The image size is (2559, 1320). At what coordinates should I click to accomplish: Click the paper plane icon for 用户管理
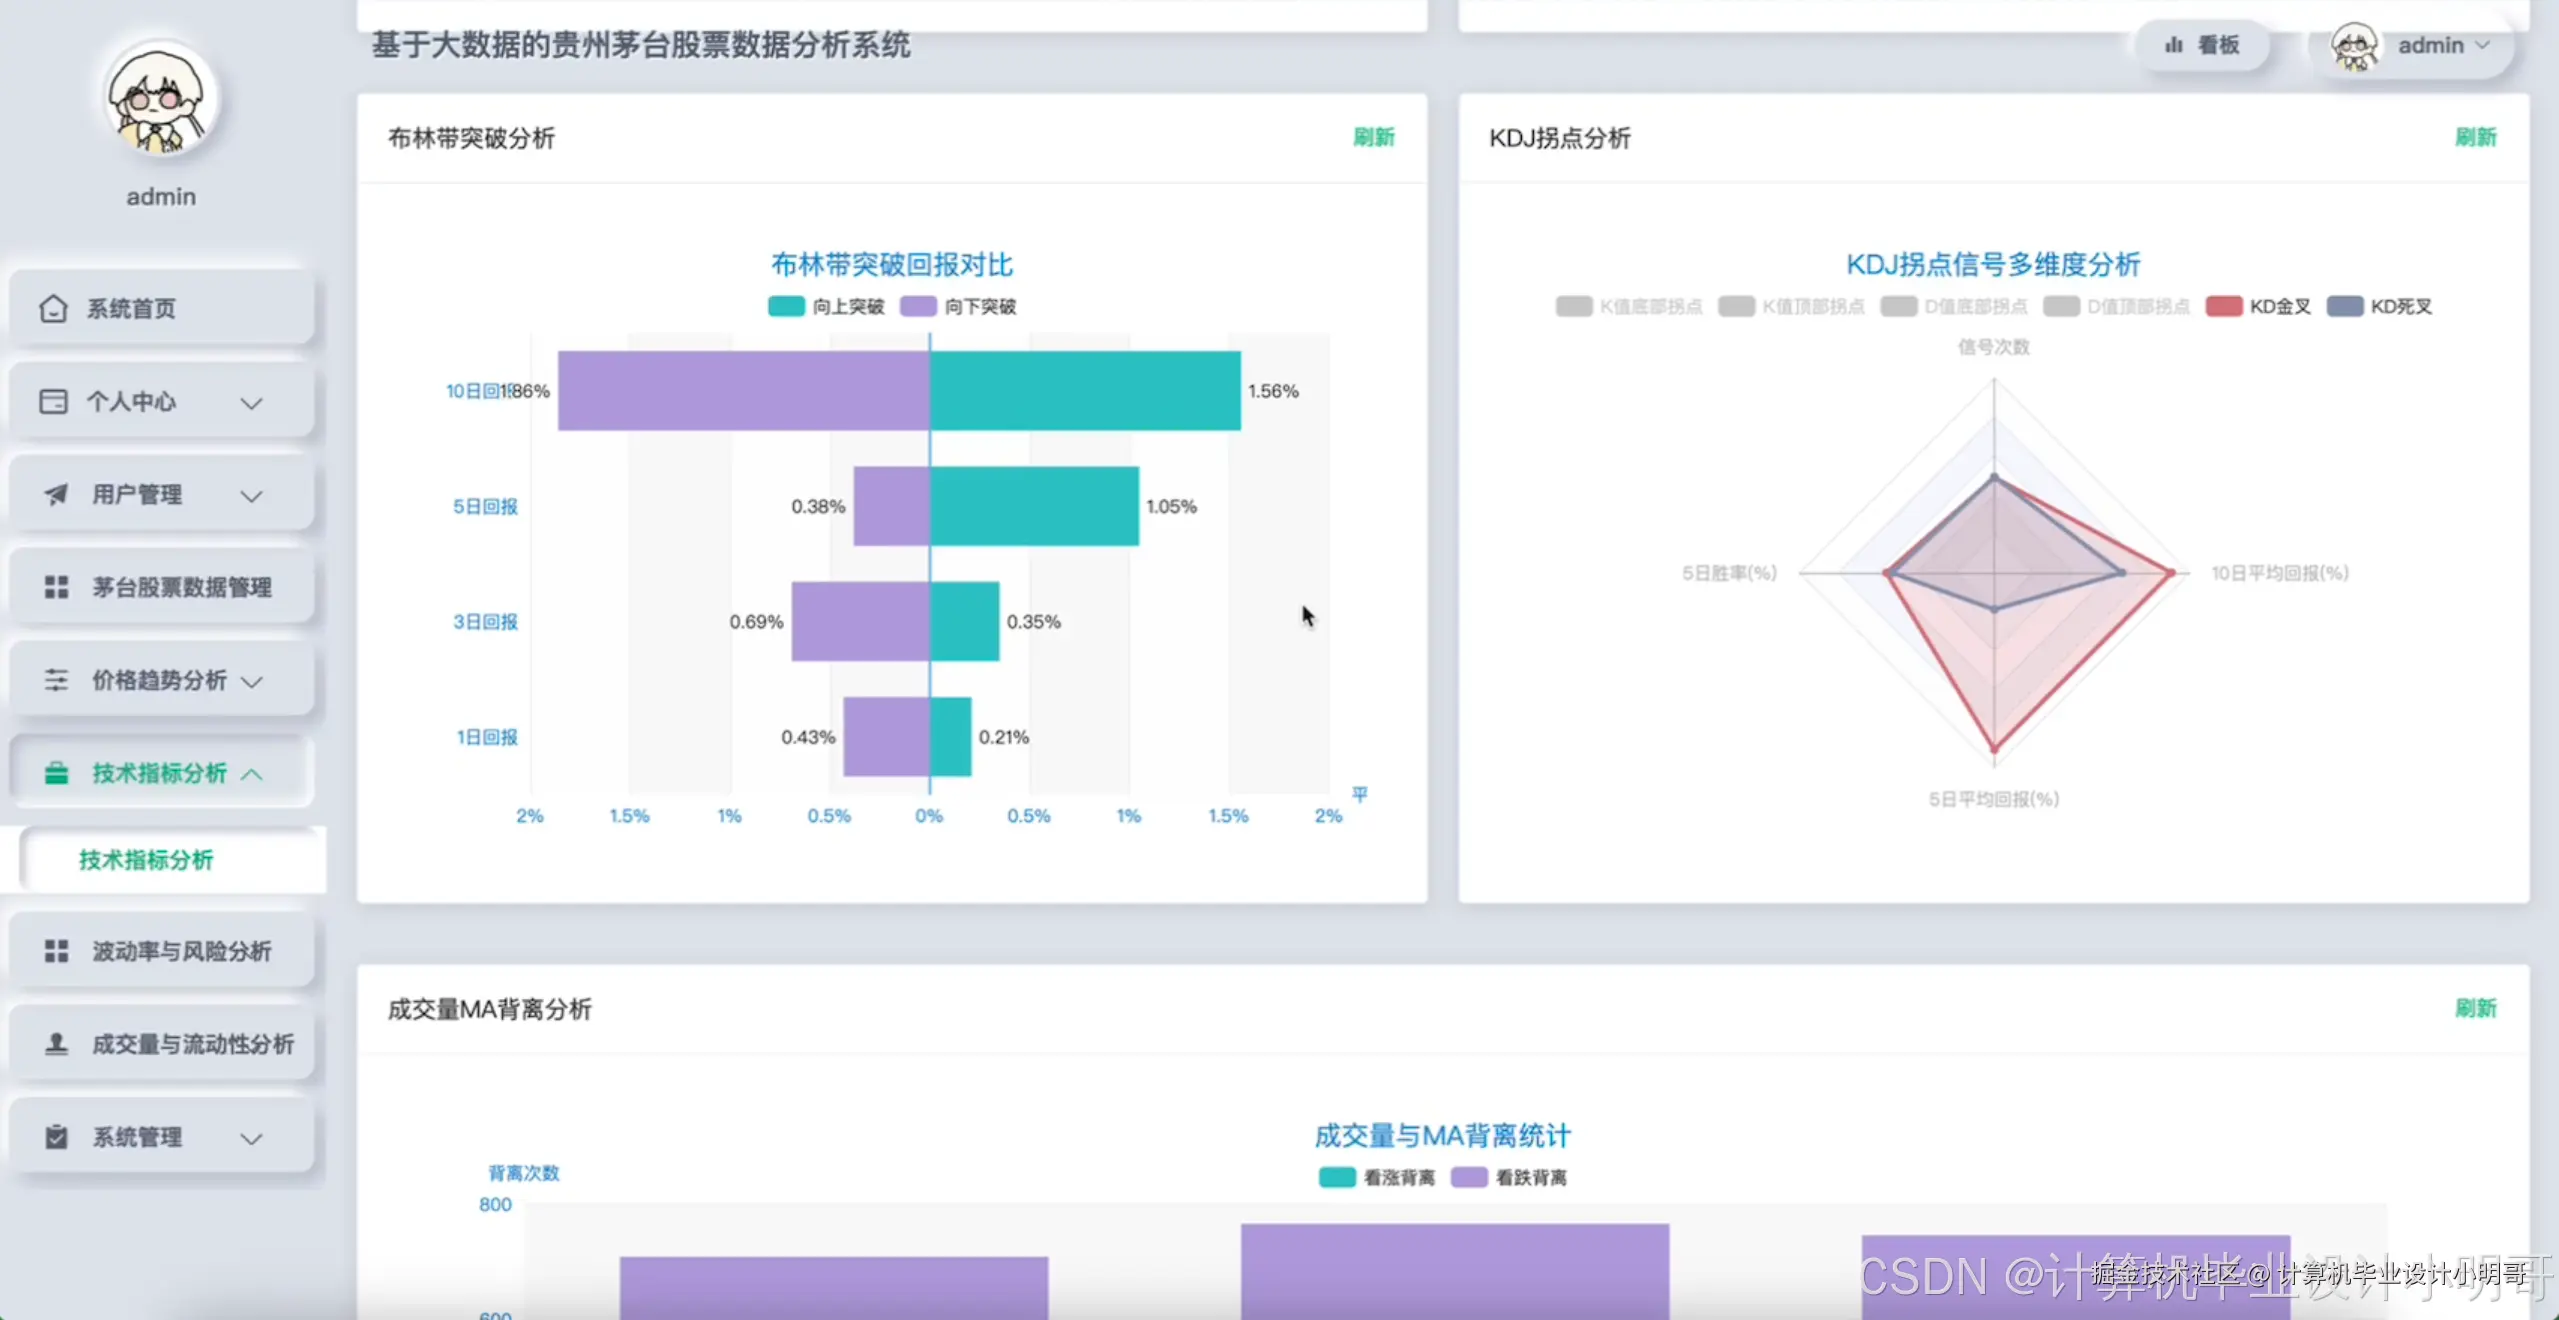[57, 495]
